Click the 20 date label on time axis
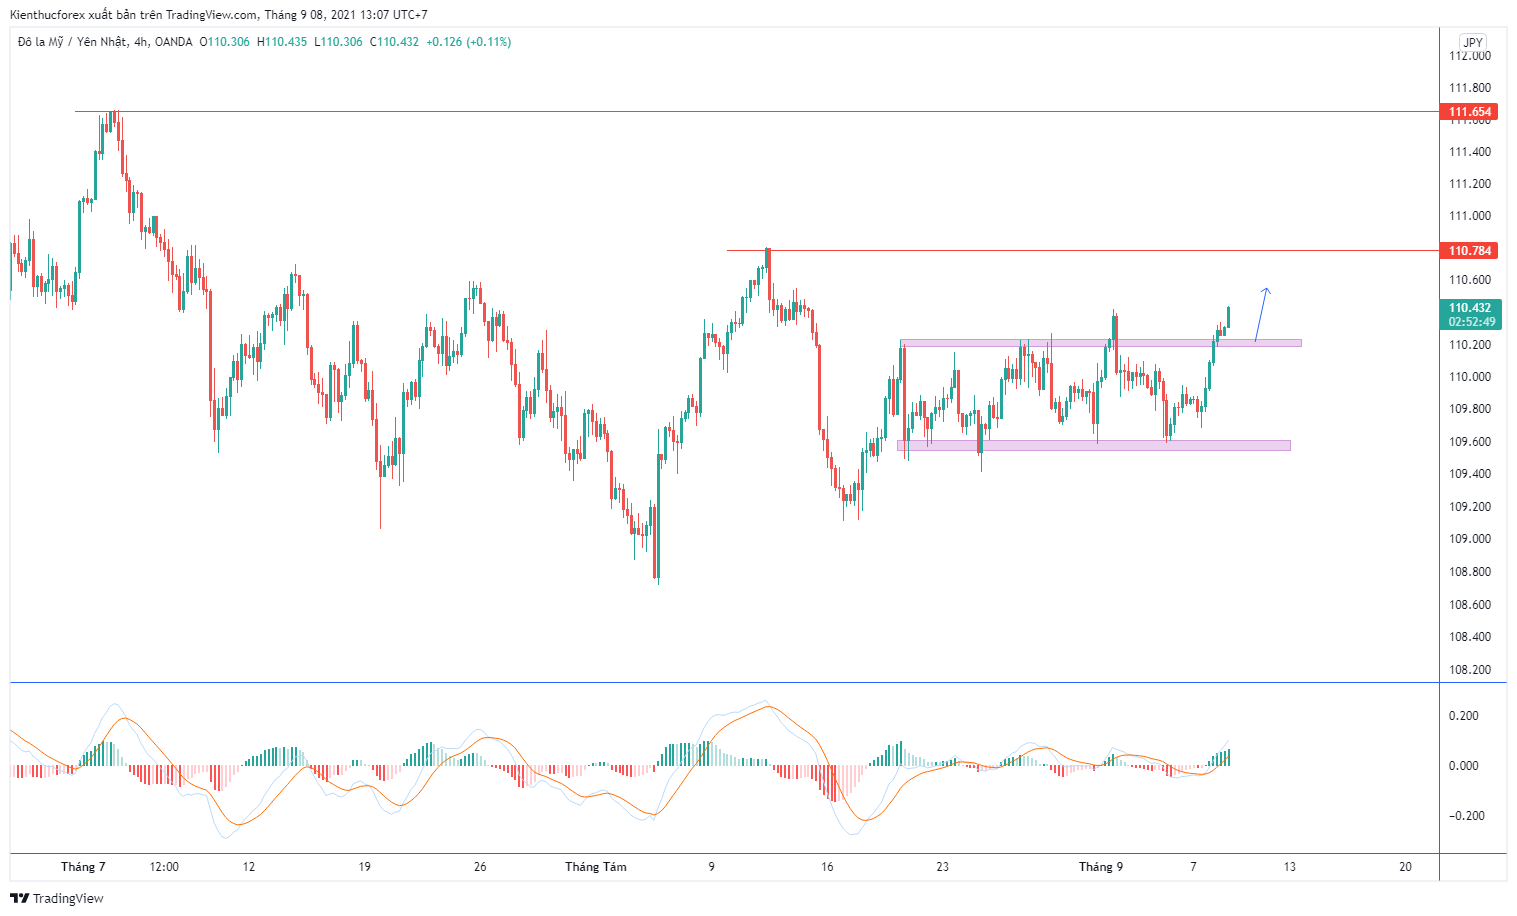The image size is (1517, 916). (x=1406, y=867)
